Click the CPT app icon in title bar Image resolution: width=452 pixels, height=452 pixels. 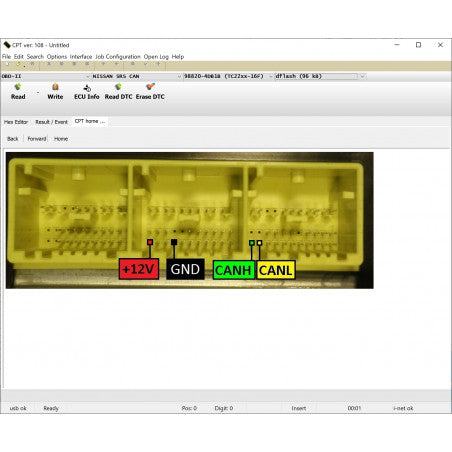[7, 45]
